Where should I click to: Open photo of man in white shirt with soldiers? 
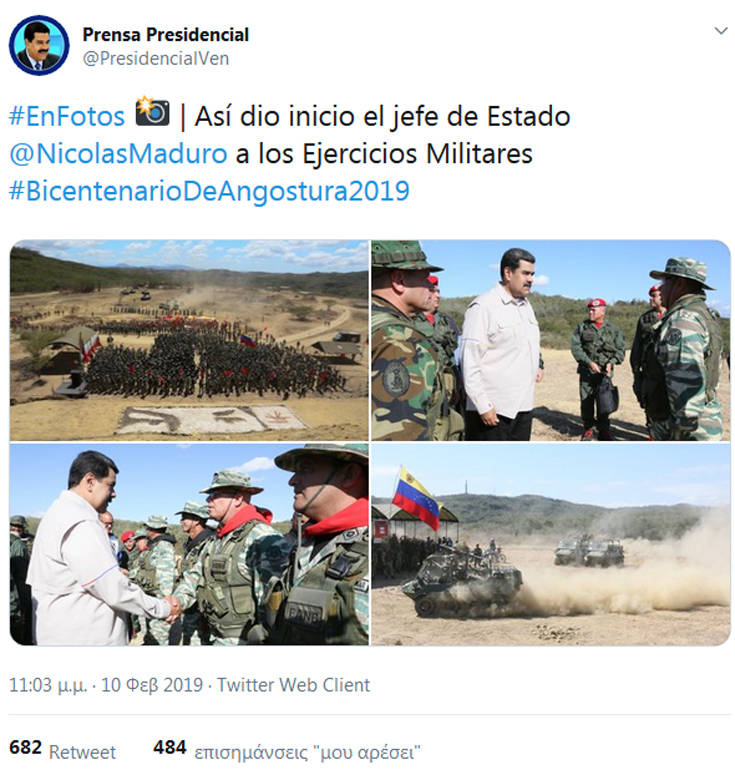pyautogui.click(x=551, y=340)
